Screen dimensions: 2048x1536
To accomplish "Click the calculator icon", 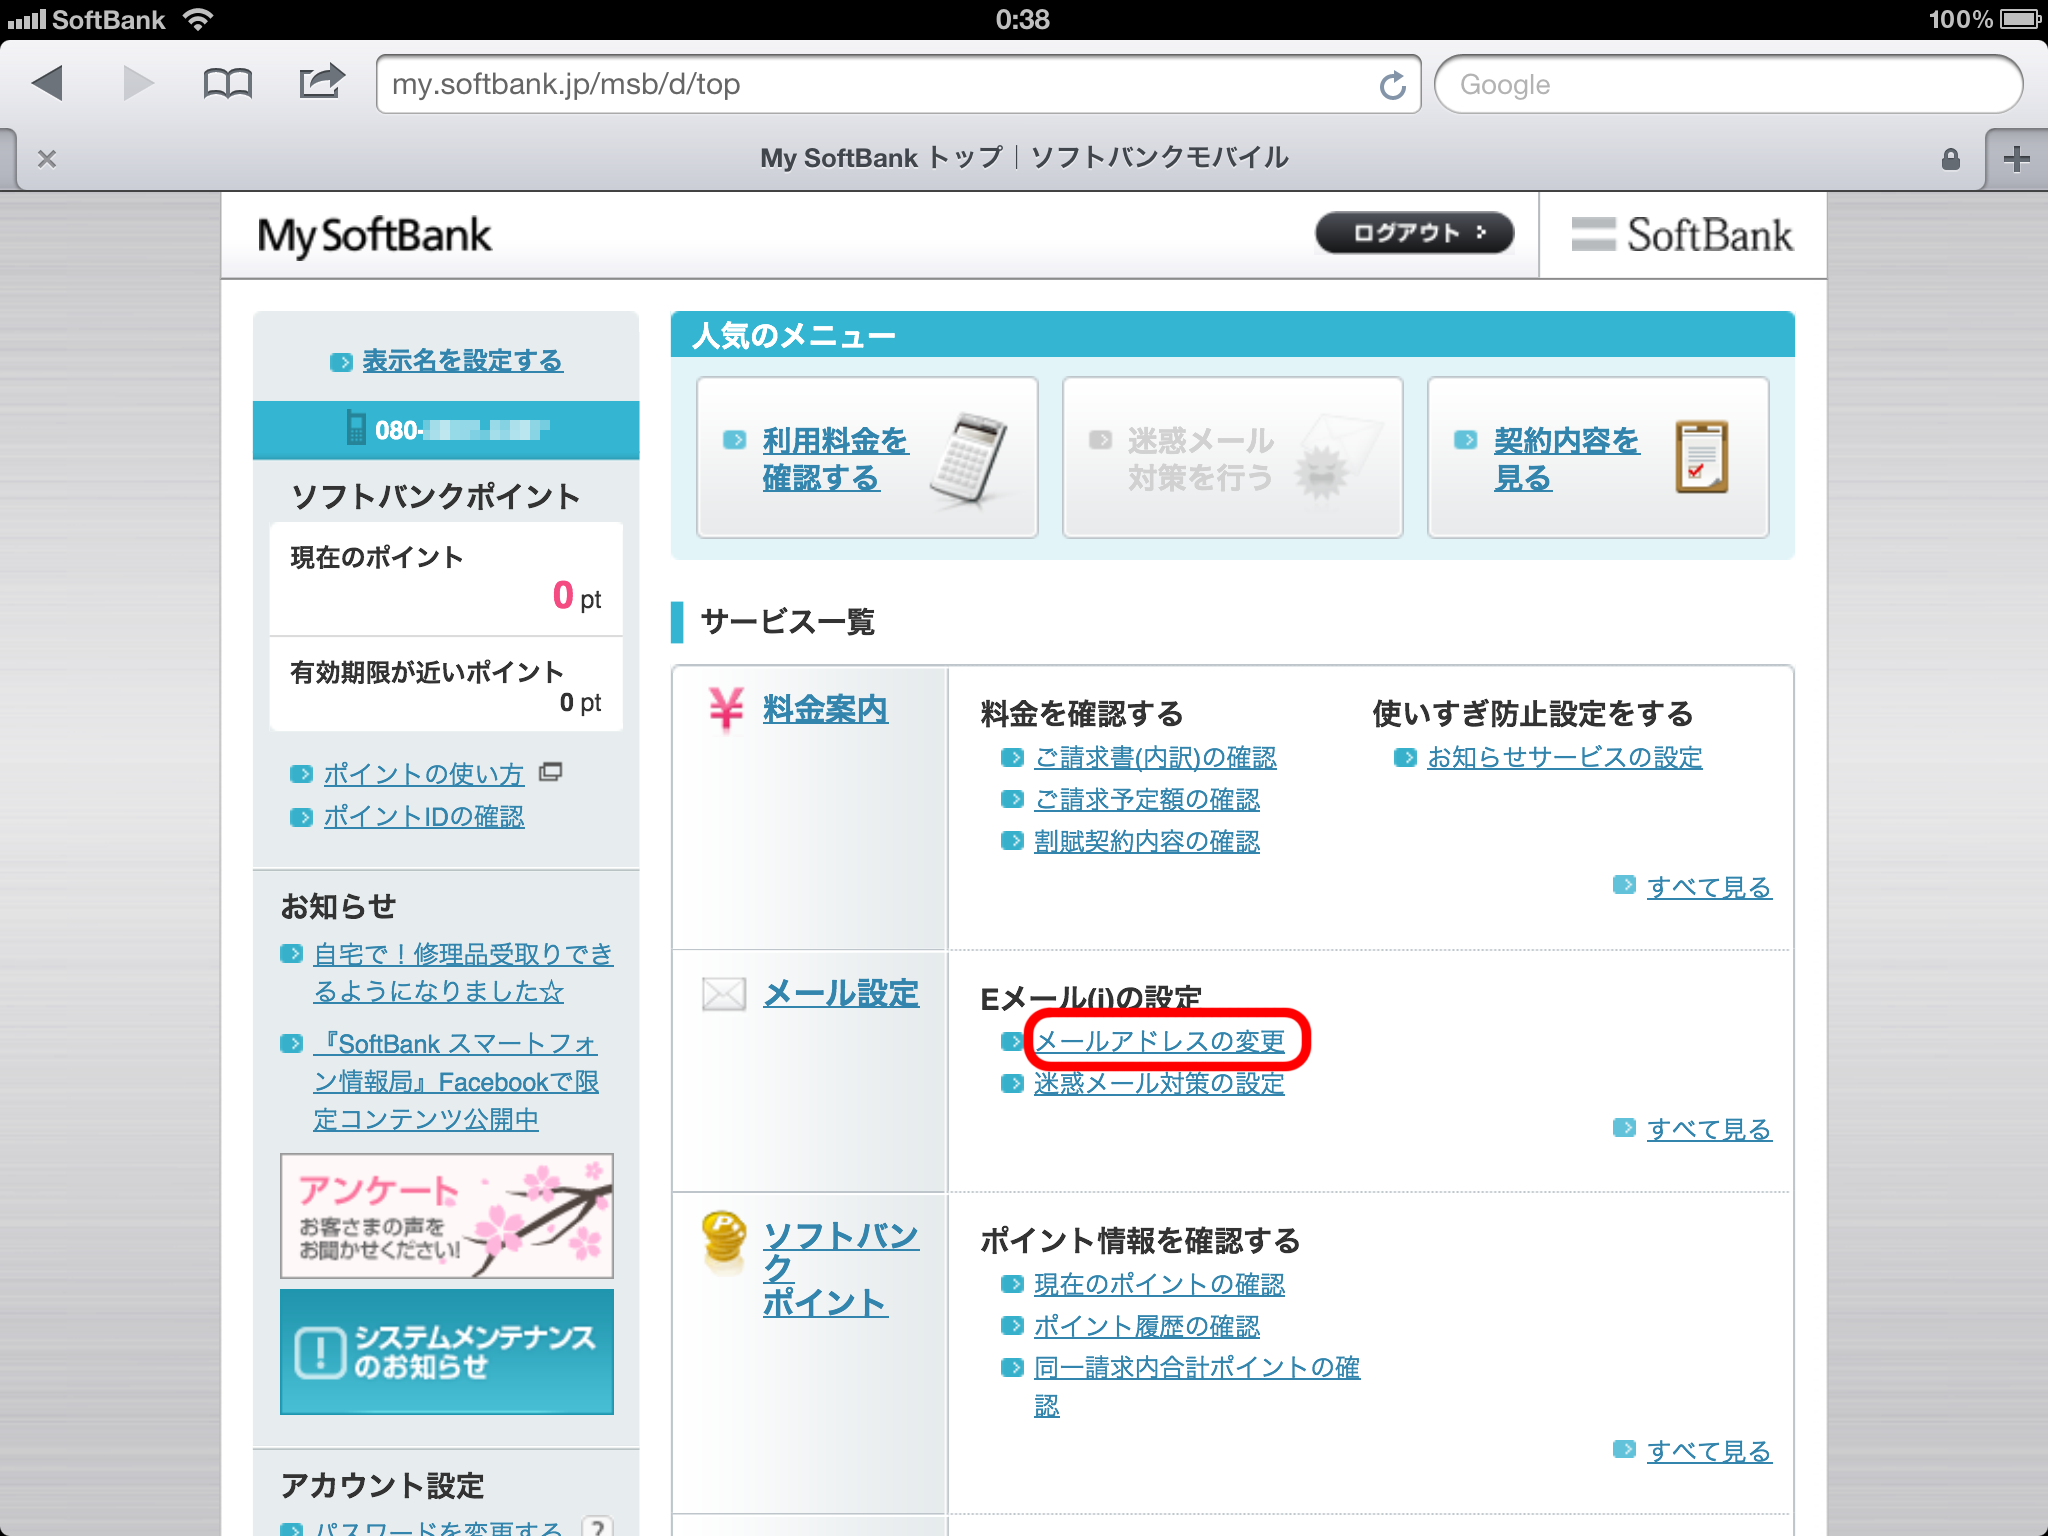I will (x=968, y=457).
